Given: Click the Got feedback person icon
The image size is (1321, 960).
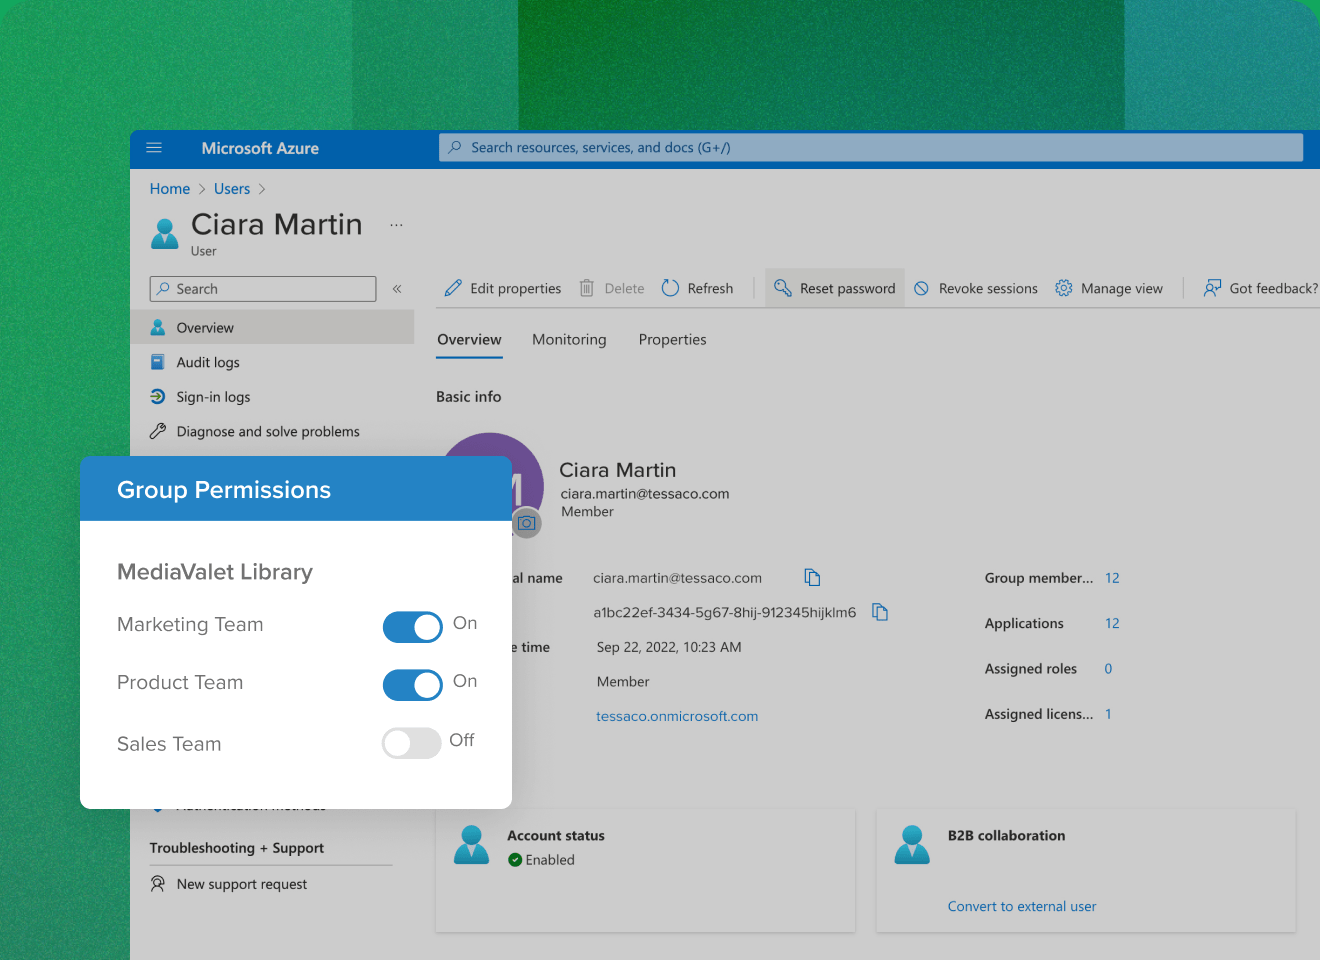Looking at the screenshot, I should coord(1212,288).
